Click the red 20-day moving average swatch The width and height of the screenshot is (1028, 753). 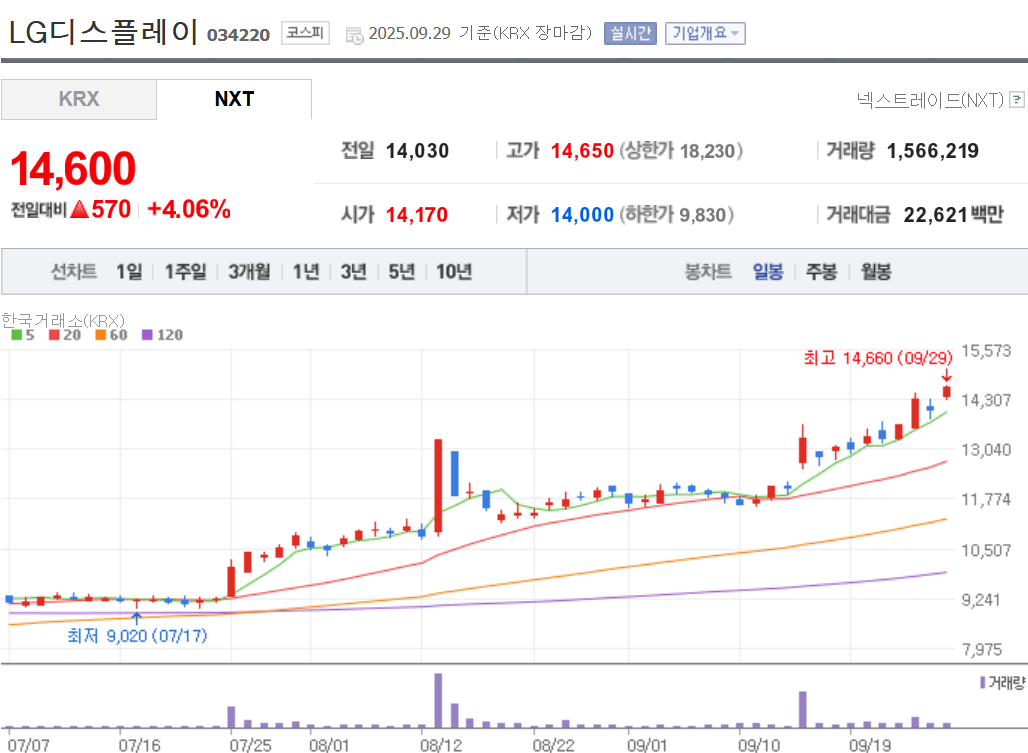click(x=54, y=335)
